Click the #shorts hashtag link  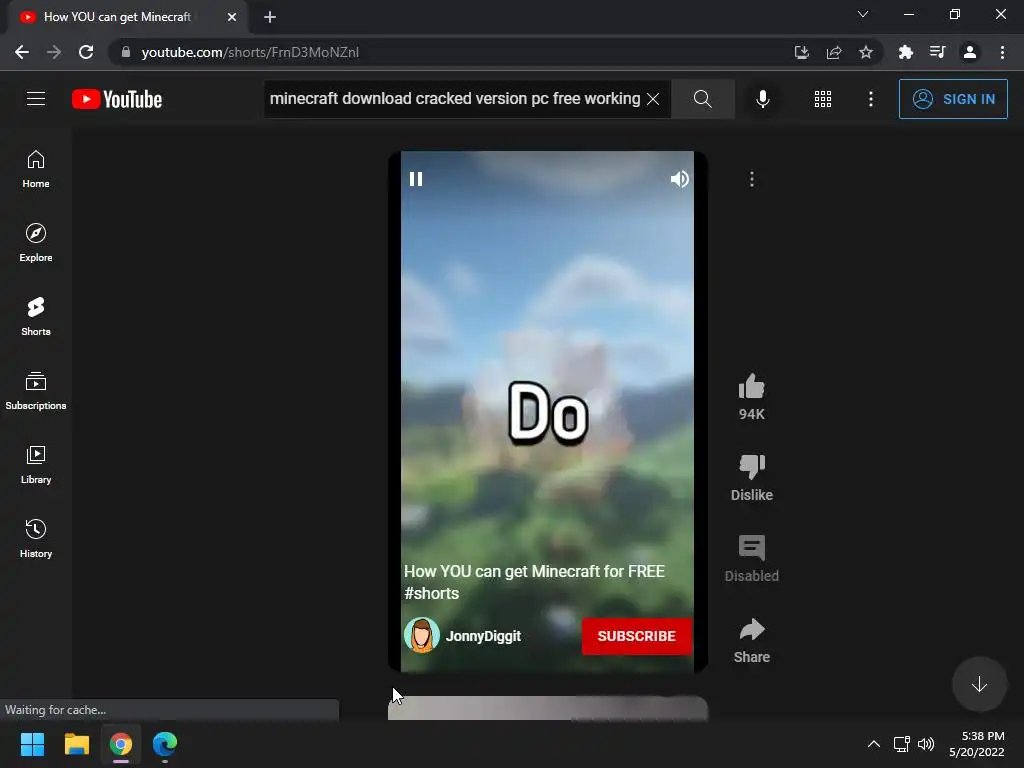(432, 594)
